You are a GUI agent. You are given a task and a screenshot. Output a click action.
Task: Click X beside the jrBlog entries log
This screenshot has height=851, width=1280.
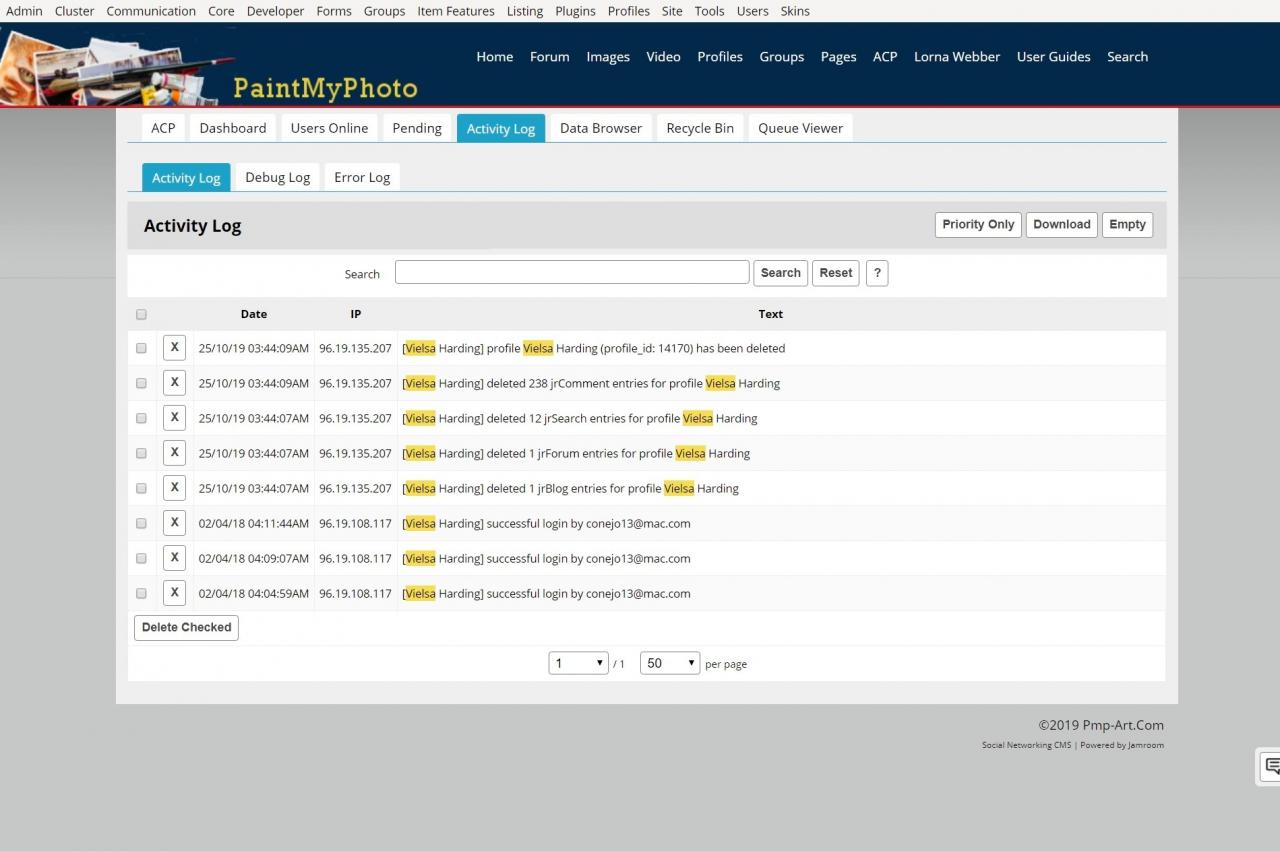(174, 488)
